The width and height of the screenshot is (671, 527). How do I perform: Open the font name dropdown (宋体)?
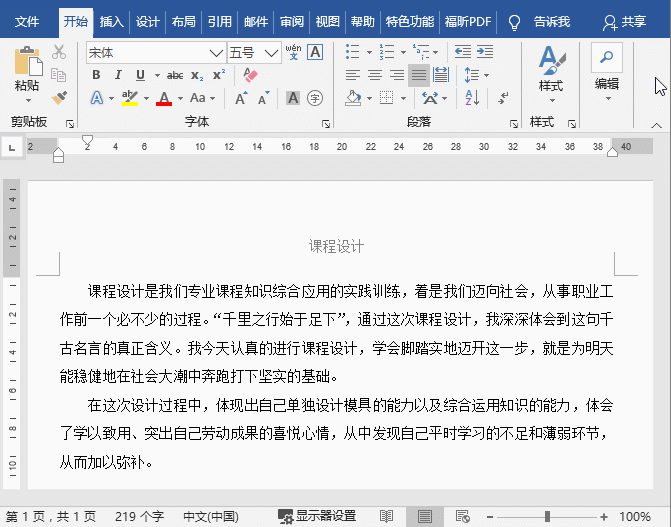pyautogui.click(x=216, y=53)
